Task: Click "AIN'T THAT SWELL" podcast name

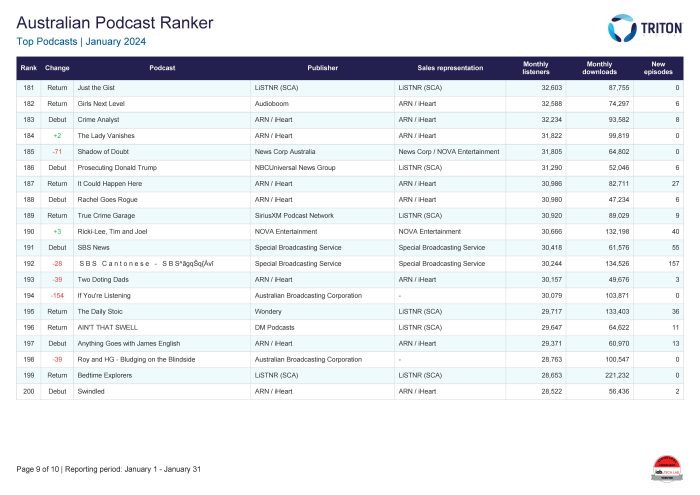Action: pyautogui.click(x=107, y=328)
